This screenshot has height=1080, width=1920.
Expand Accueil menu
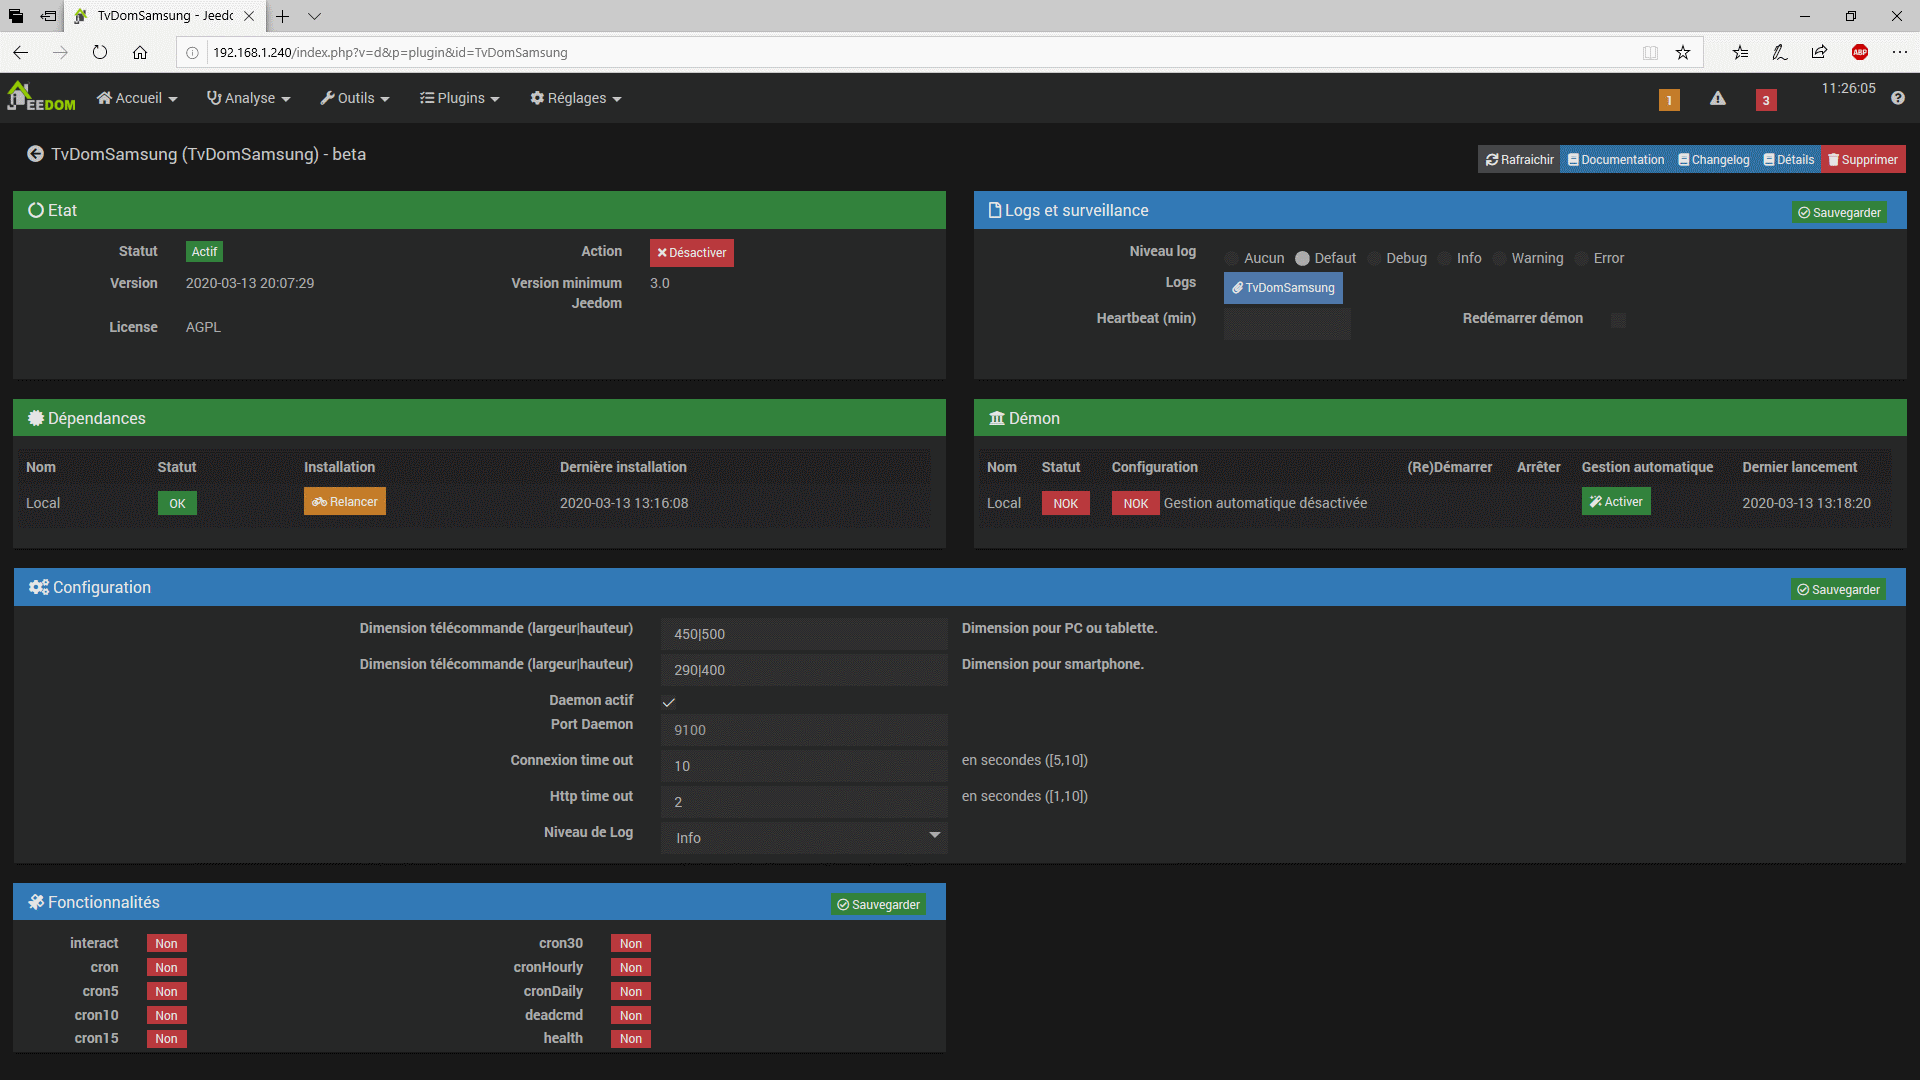[x=137, y=98]
